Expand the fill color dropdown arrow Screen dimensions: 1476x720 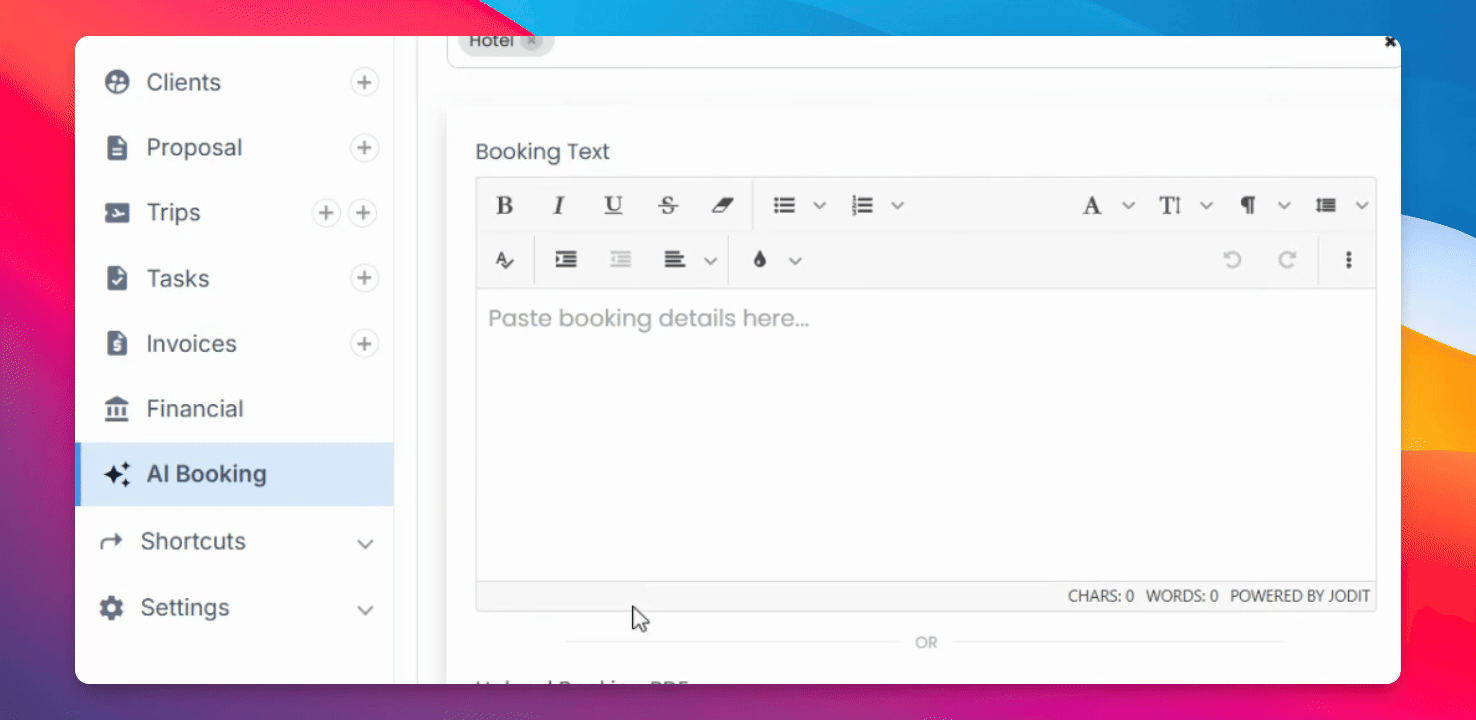click(795, 260)
